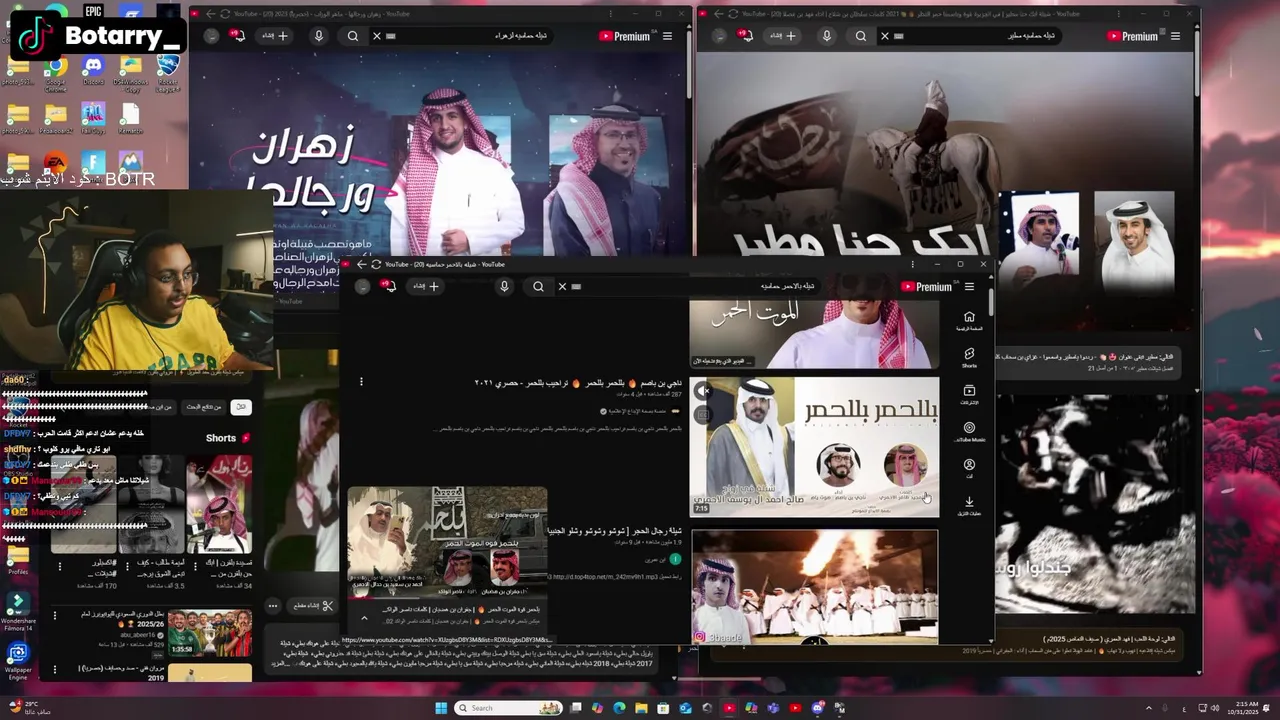This screenshot has width=1280, height=720.
Task: Open the guide menu in the left YouTube window
Action: point(667,36)
